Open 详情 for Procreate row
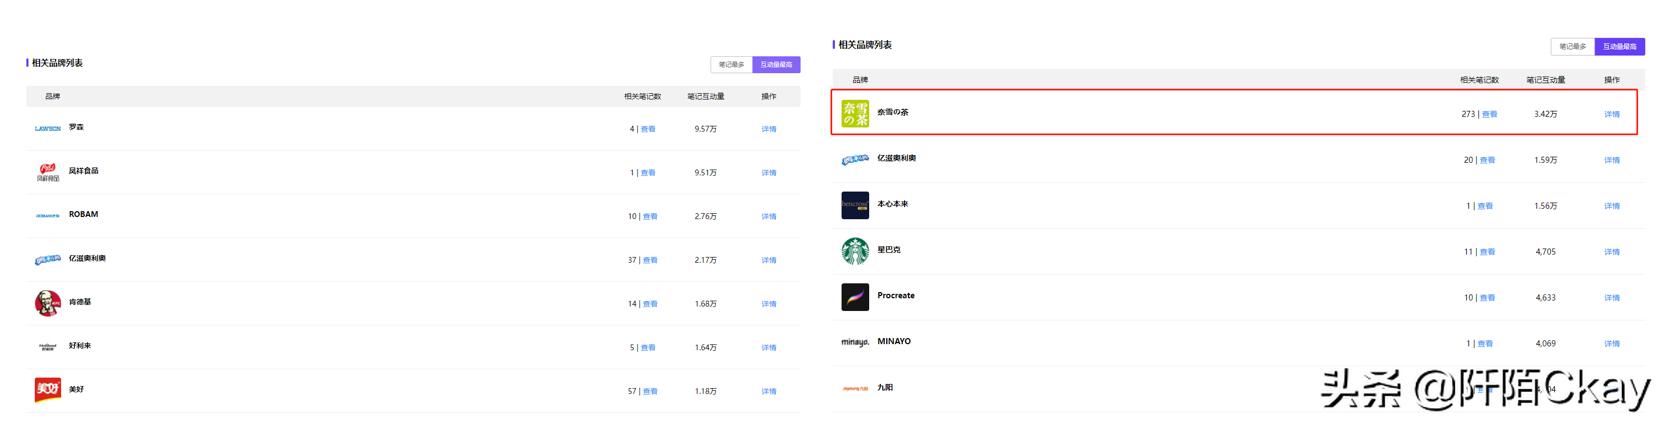This screenshot has height=425, width=1665. 1611,298
